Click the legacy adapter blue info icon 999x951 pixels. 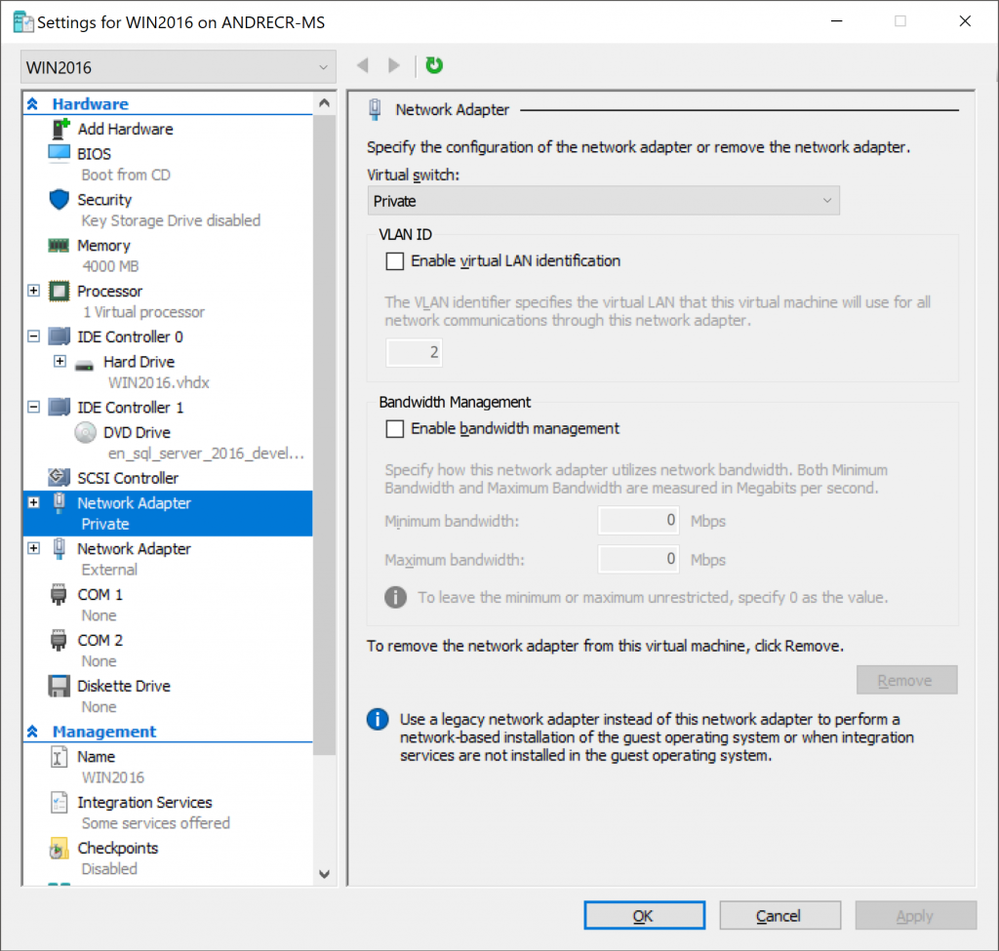(x=378, y=719)
